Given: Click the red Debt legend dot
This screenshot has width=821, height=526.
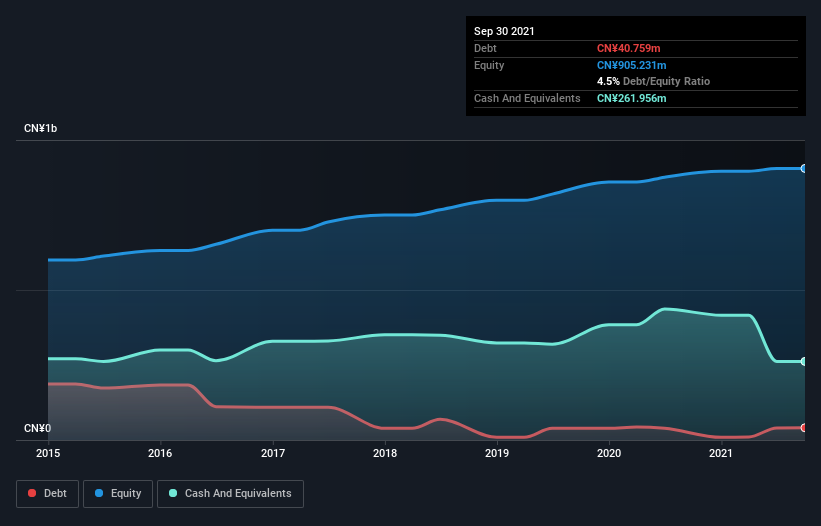Looking at the screenshot, I should tap(32, 493).
